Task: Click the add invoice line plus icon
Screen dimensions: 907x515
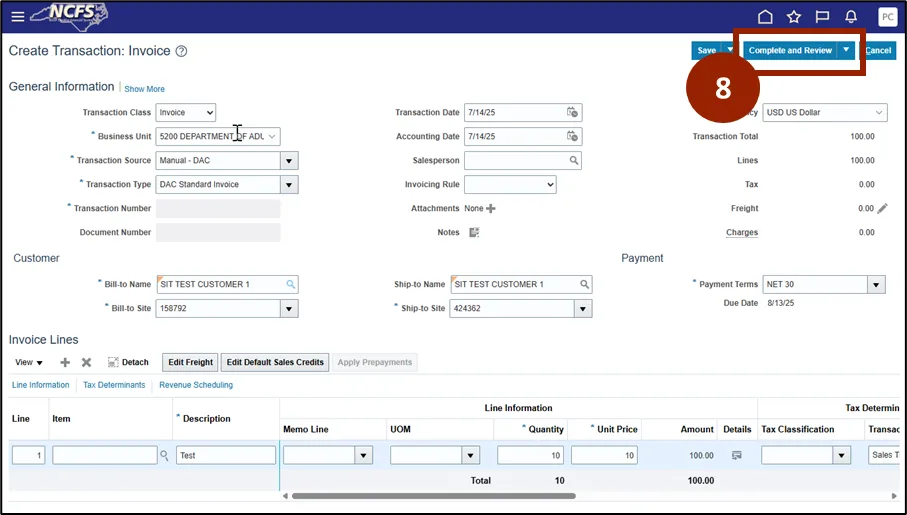Action: point(65,362)
